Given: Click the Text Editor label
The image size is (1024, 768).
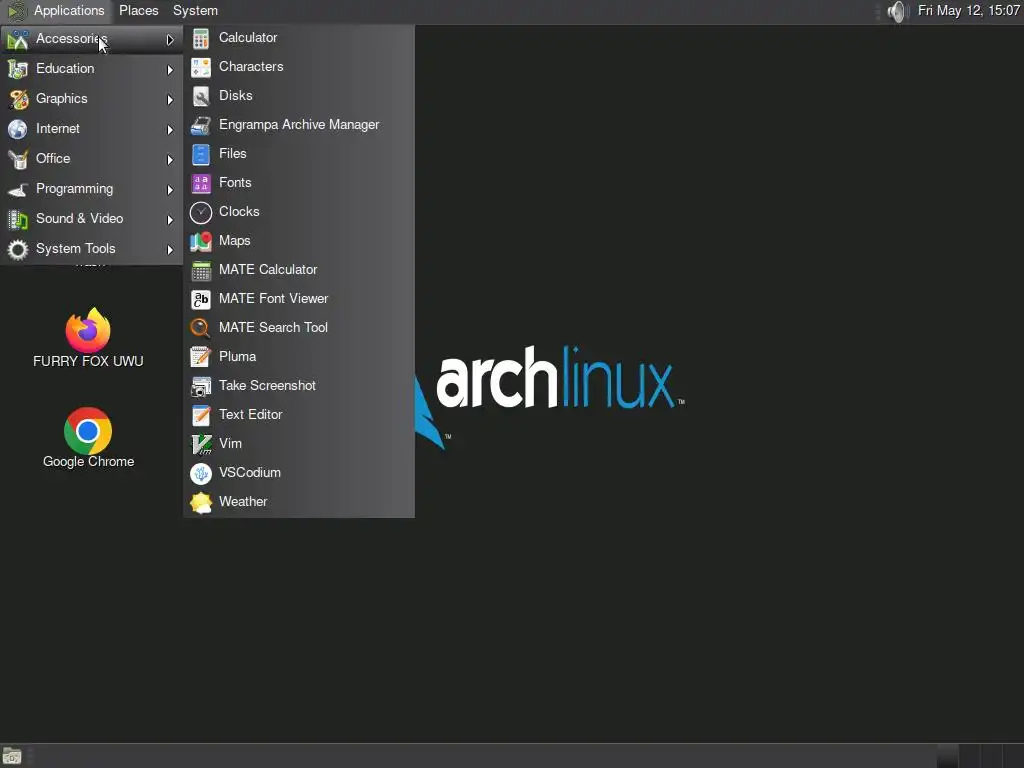Looking at the screenshot, I should coord(250,414).
